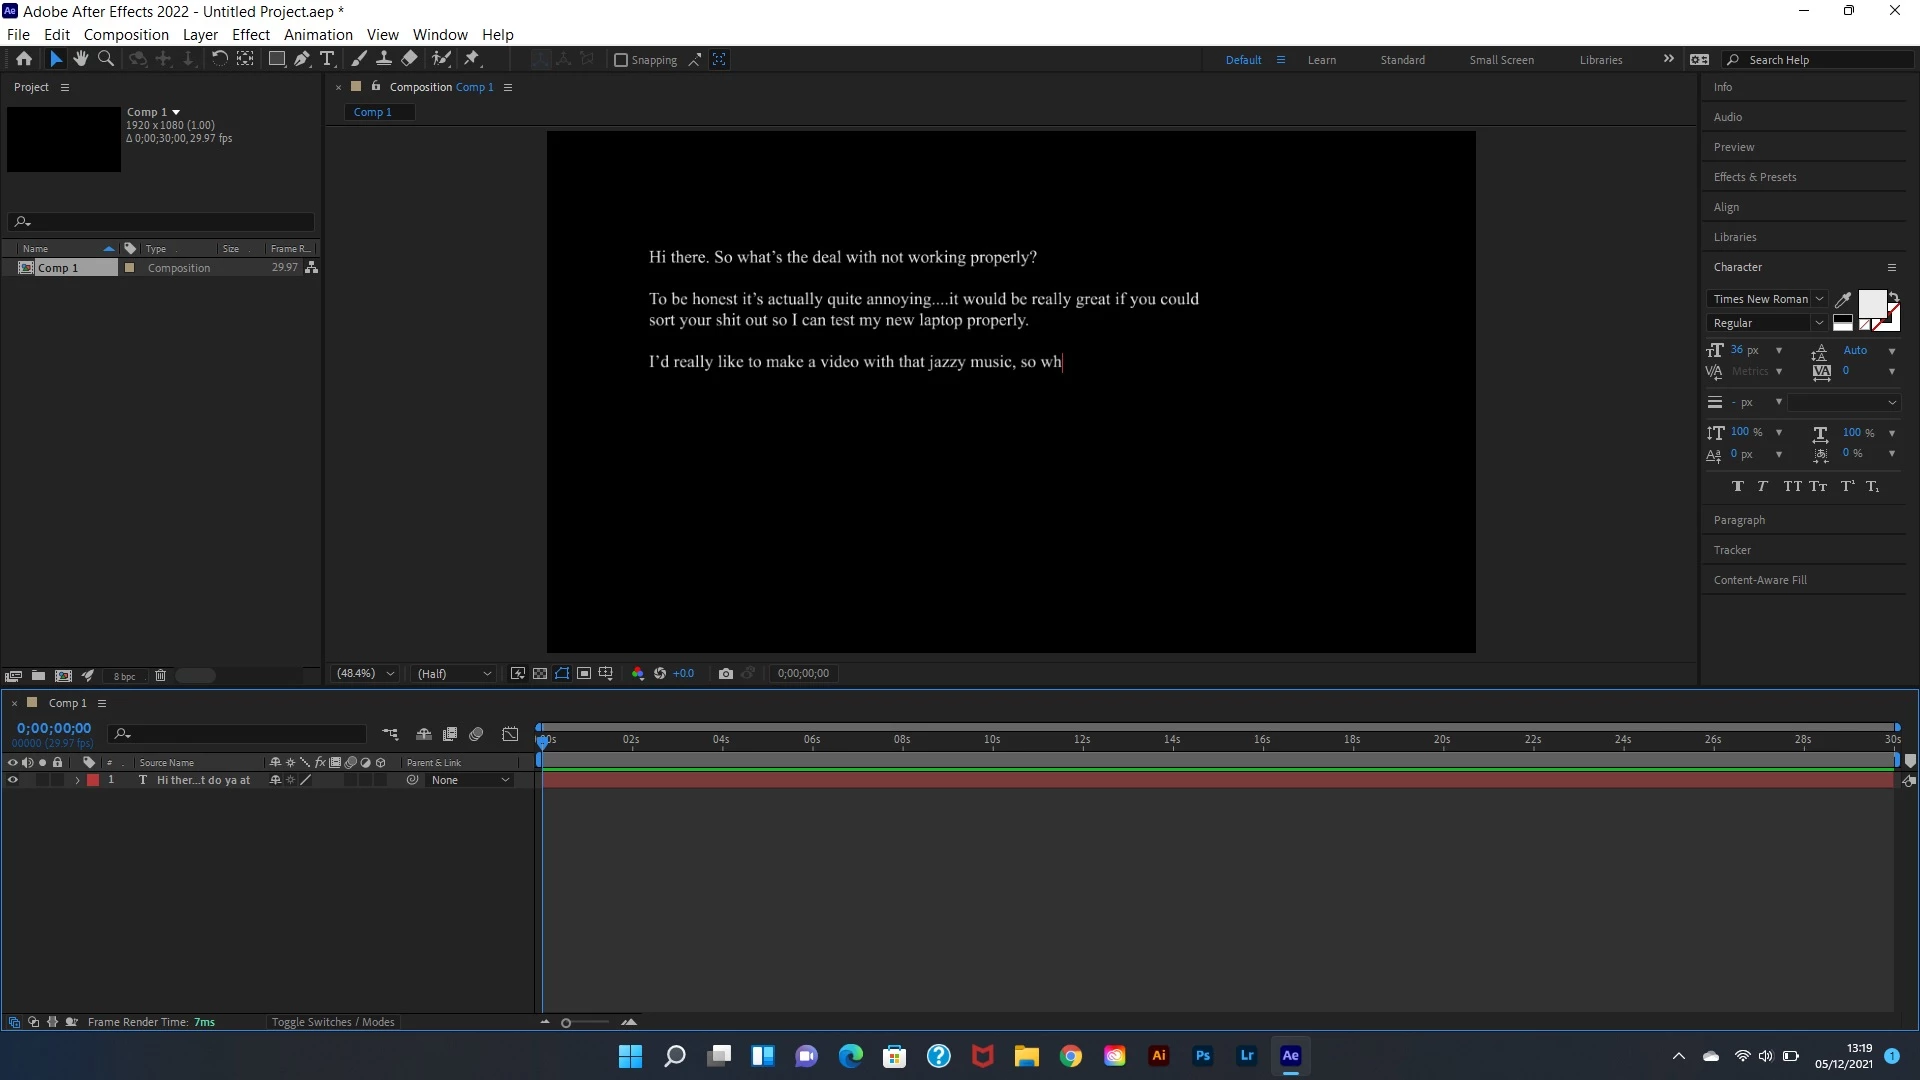Enable the Snapping checkbox
The width and height of the screenshot is (1920, 1080).
[621, 60]
